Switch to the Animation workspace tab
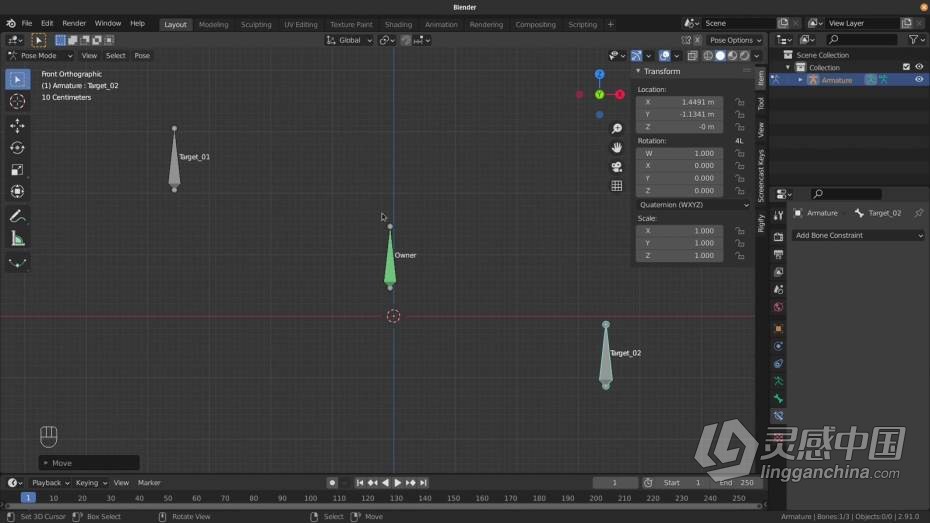 441,24
